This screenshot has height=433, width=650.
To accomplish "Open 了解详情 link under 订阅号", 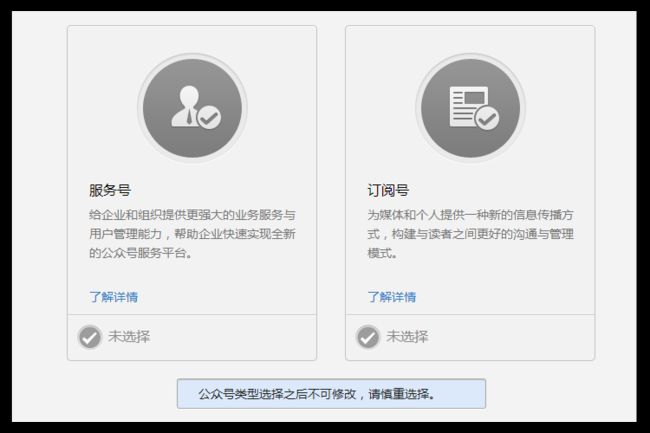I will coord(392,297).
